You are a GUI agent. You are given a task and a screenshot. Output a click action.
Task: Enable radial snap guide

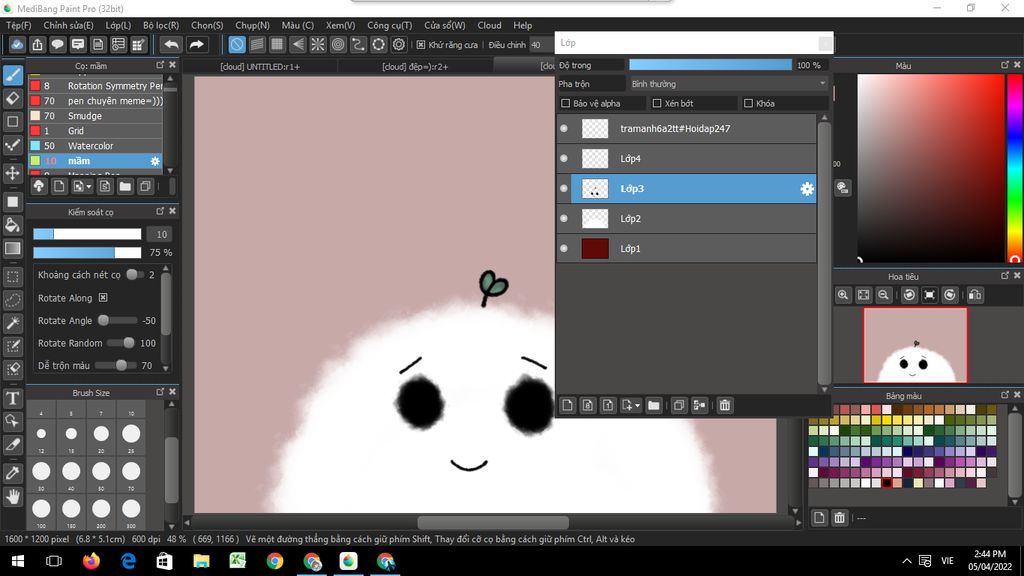pos(318,44)
